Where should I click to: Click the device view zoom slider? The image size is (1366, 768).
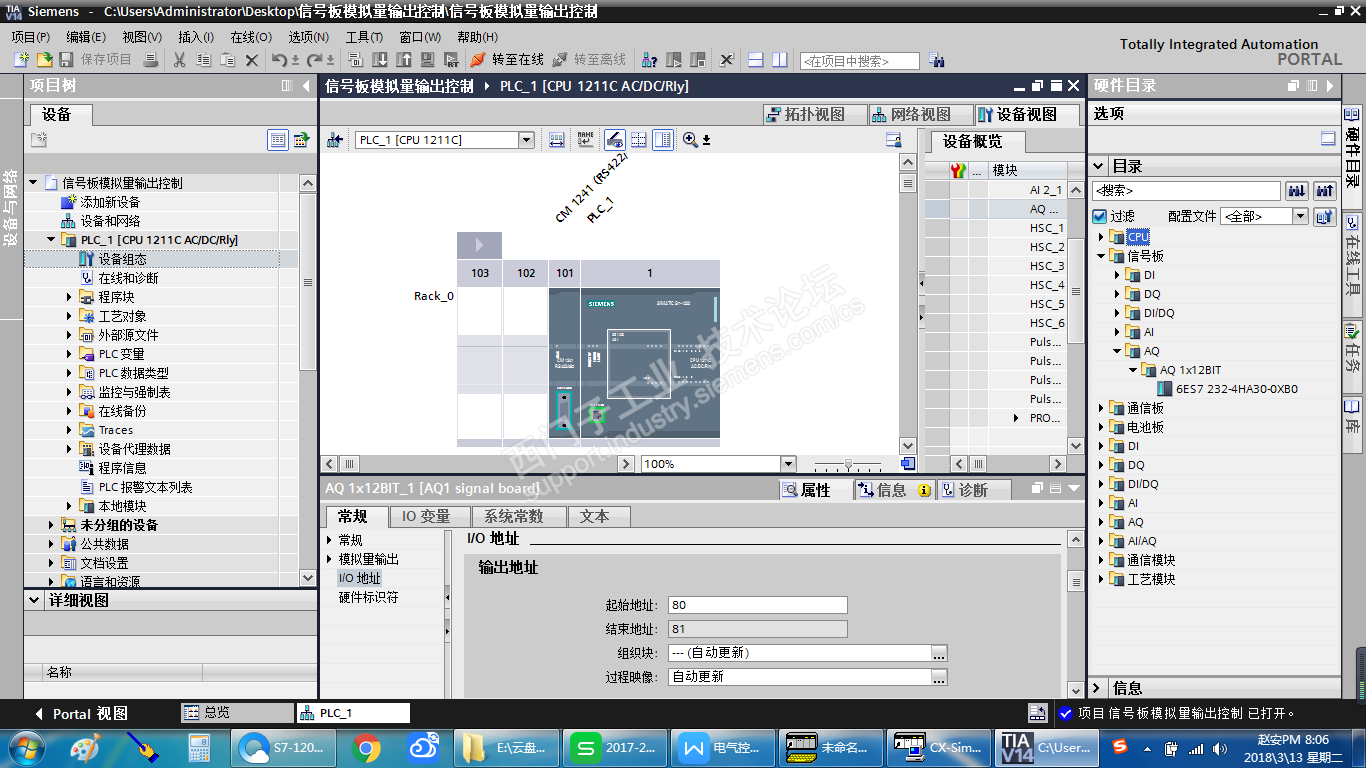[849, 464]
